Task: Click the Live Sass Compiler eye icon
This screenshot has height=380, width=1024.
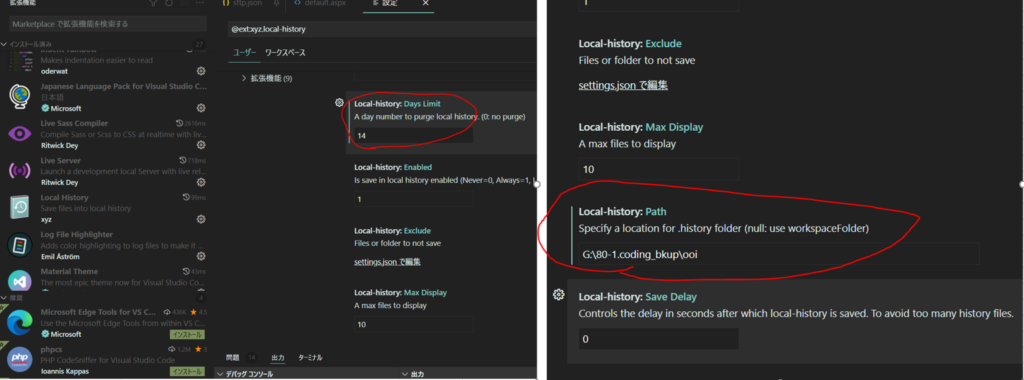Action: point(20,134)
